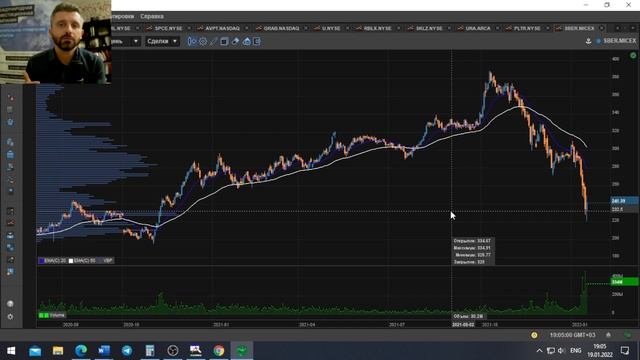This screenshot has width=640, height=360.
Task: Open the RBLX.NYSE chart tab
Action: click(378, 28)
